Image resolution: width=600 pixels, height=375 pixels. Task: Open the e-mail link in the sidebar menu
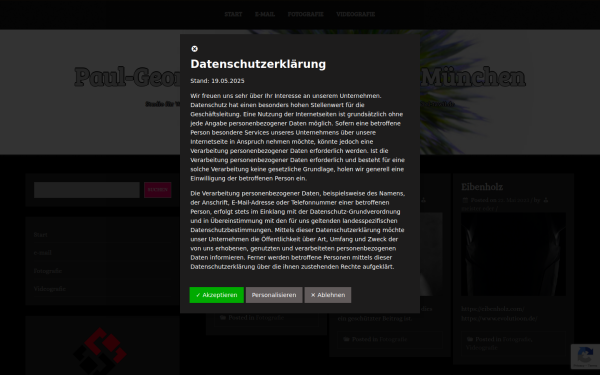point(42,253)
